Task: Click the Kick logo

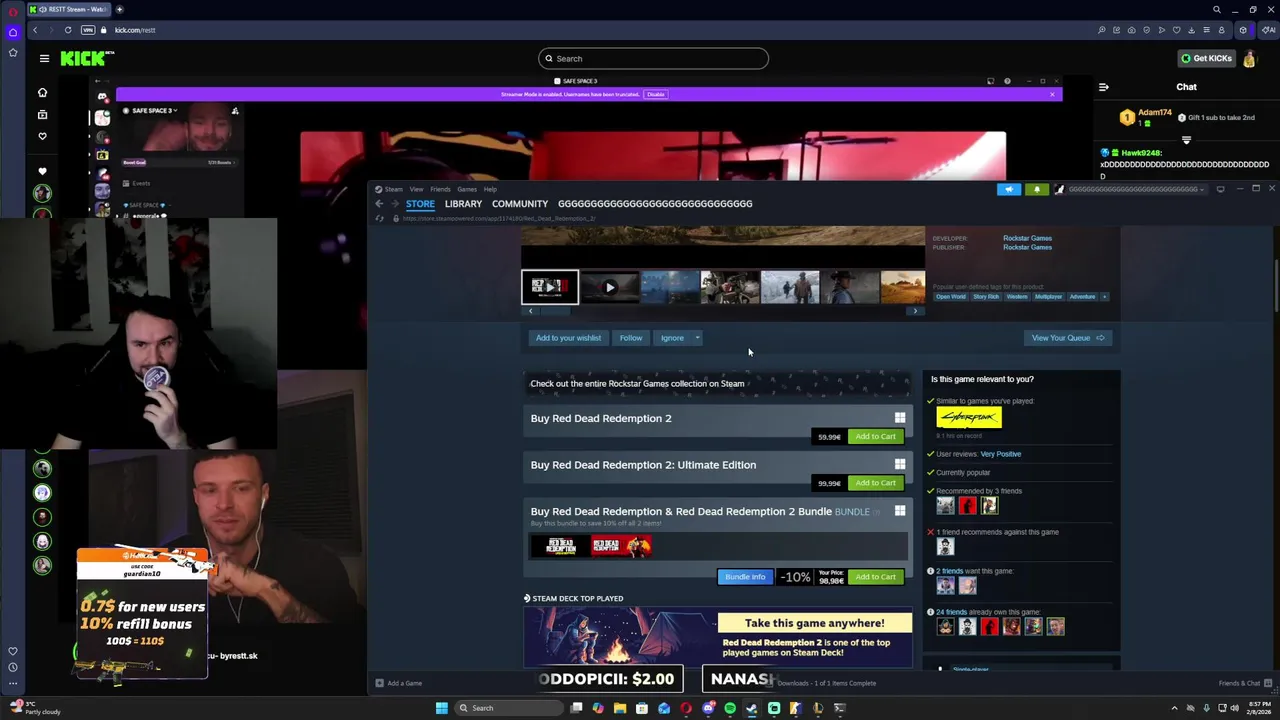Action: (x=84, y=58)
